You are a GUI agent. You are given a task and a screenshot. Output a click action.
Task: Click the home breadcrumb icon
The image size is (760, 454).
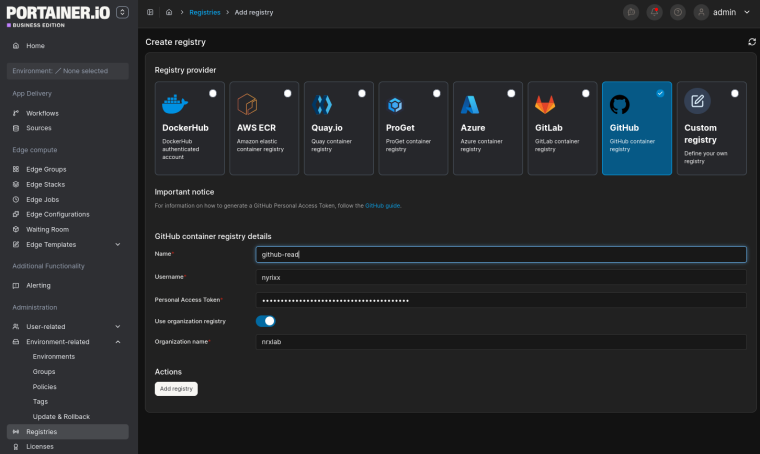pyautogui.click(x=169, y=12)
